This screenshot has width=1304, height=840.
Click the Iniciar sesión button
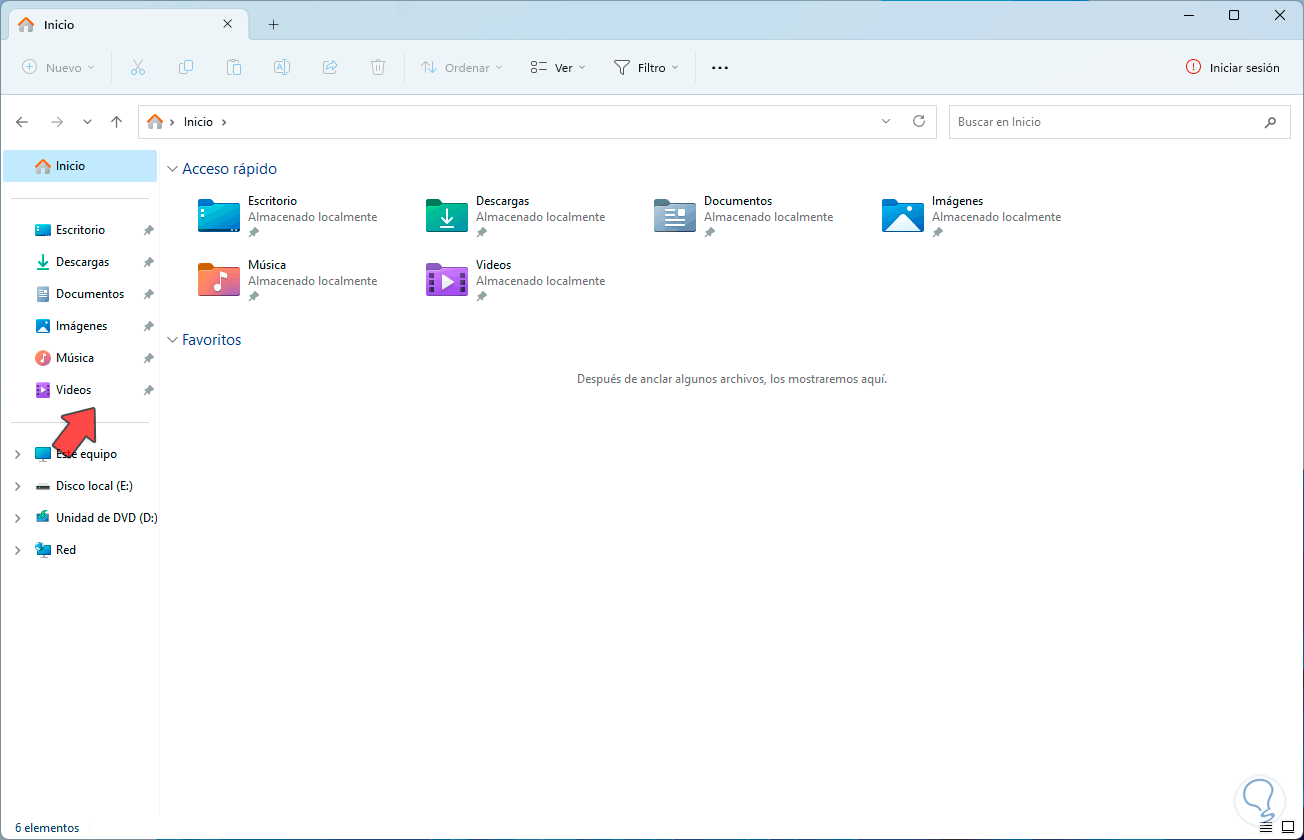click(1232, 67)
